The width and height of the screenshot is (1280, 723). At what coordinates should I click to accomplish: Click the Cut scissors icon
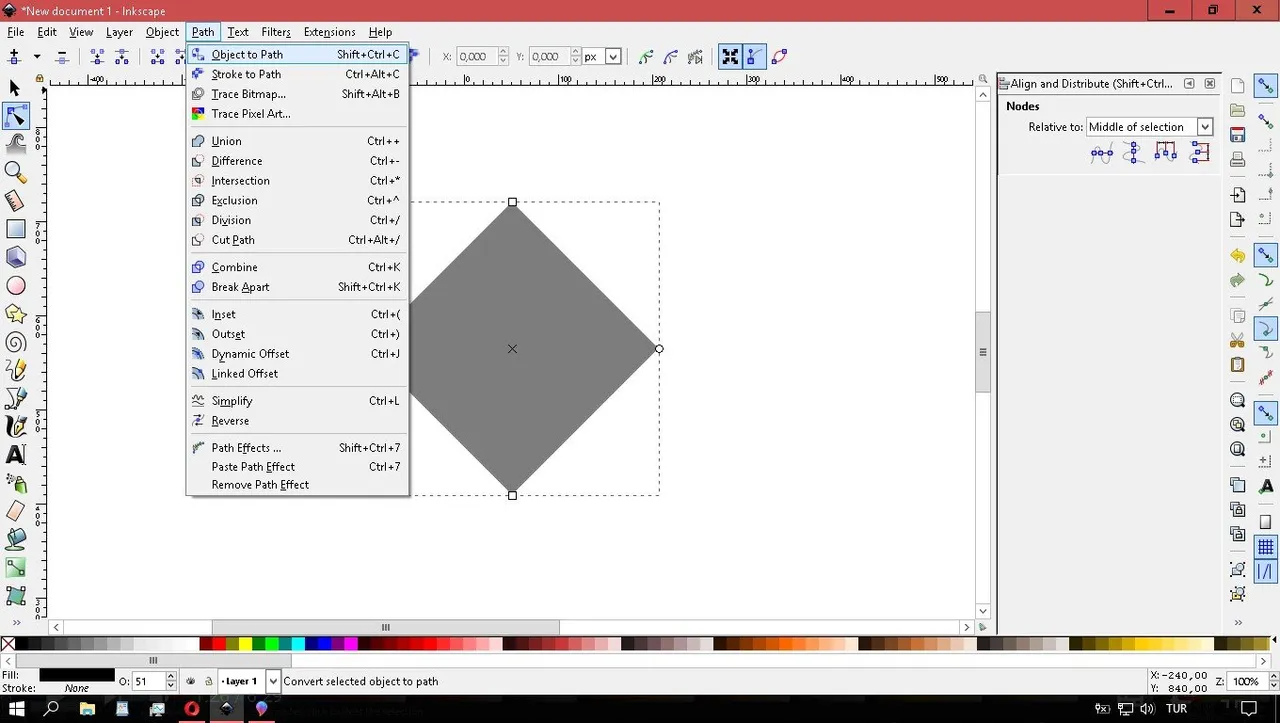[1238, 341]
